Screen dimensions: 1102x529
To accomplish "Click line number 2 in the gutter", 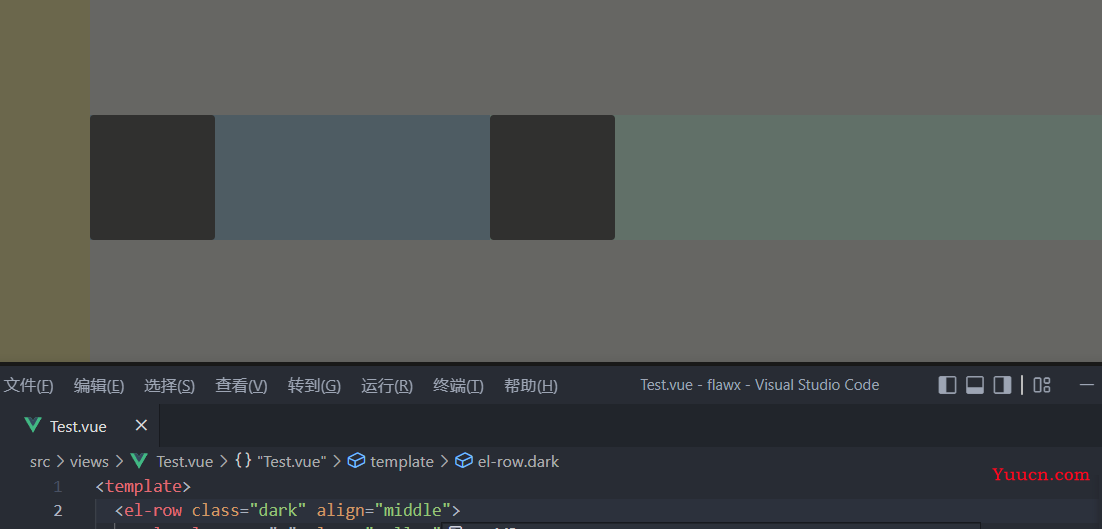I will tap(58, 510).
